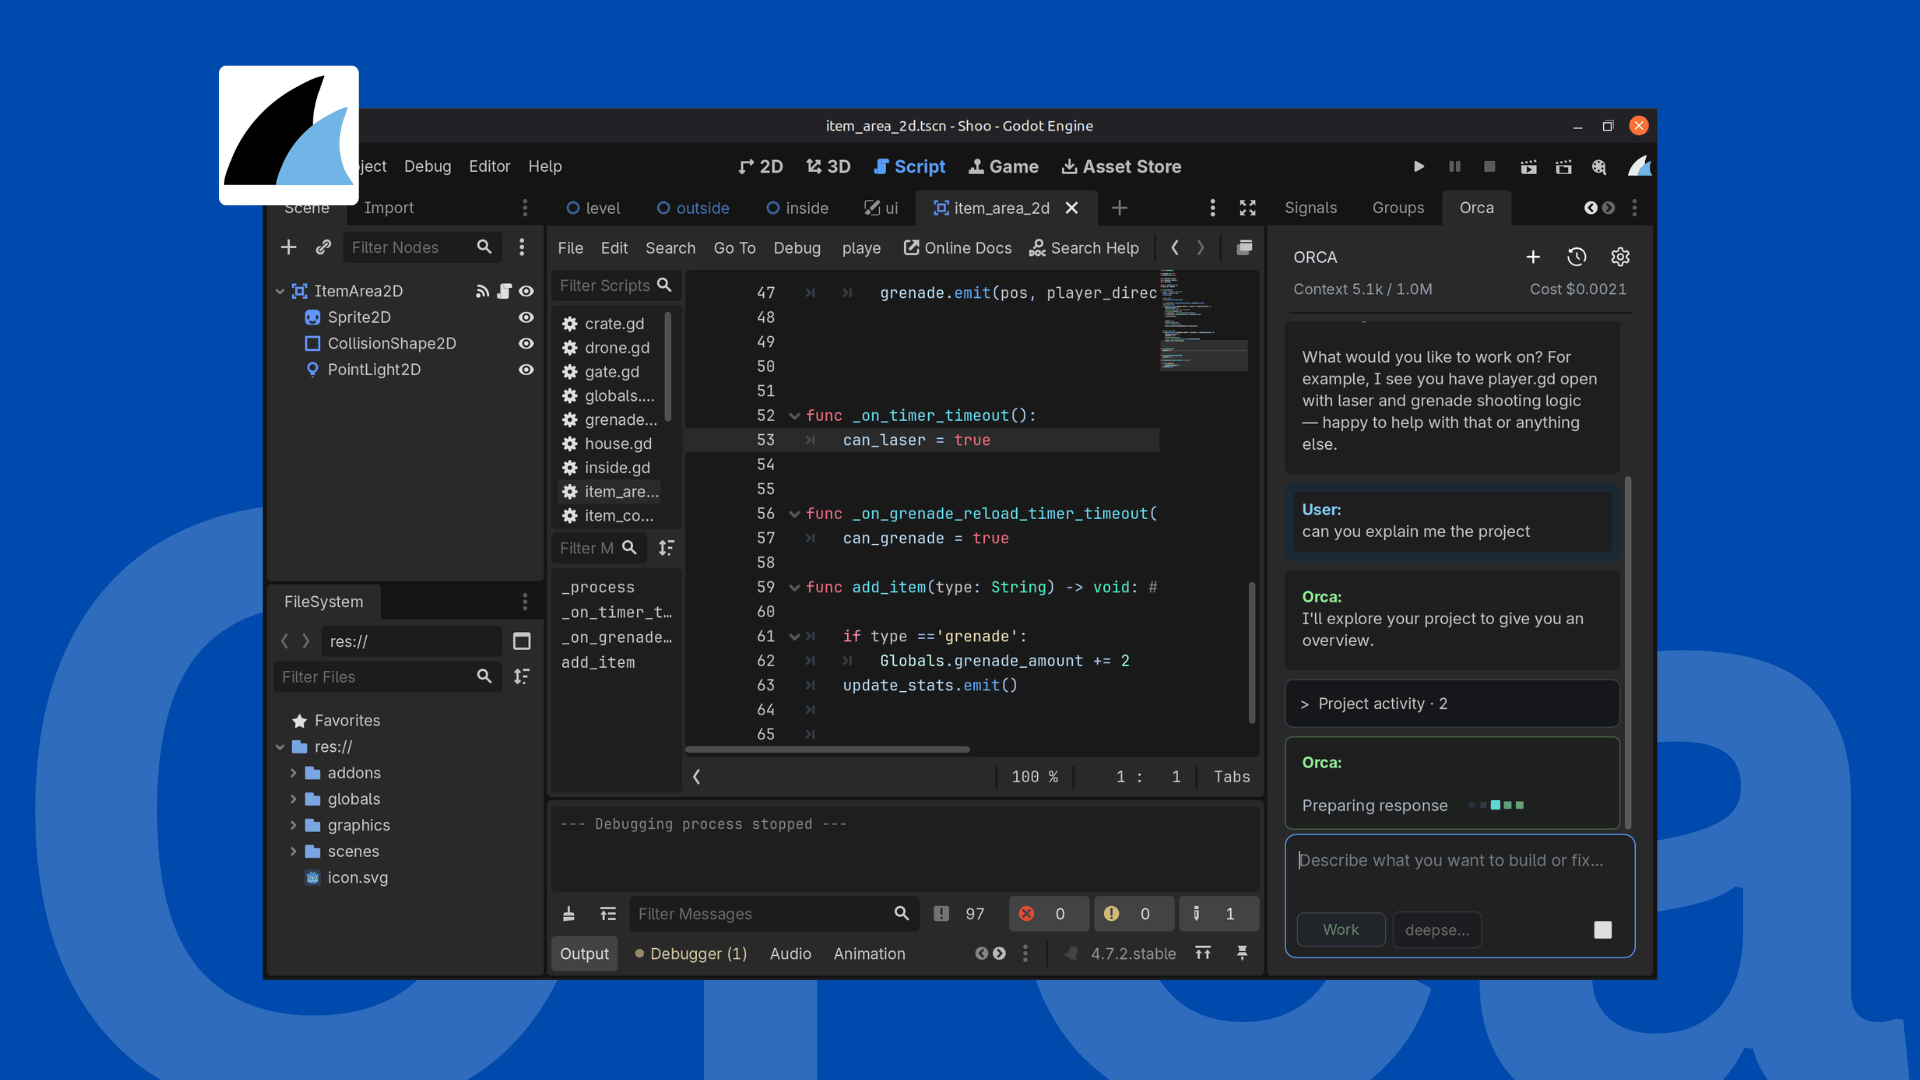Collapse the ItemArea2D tree node
Viewport: 1920px width, 1080px height.
click(280, 291)
